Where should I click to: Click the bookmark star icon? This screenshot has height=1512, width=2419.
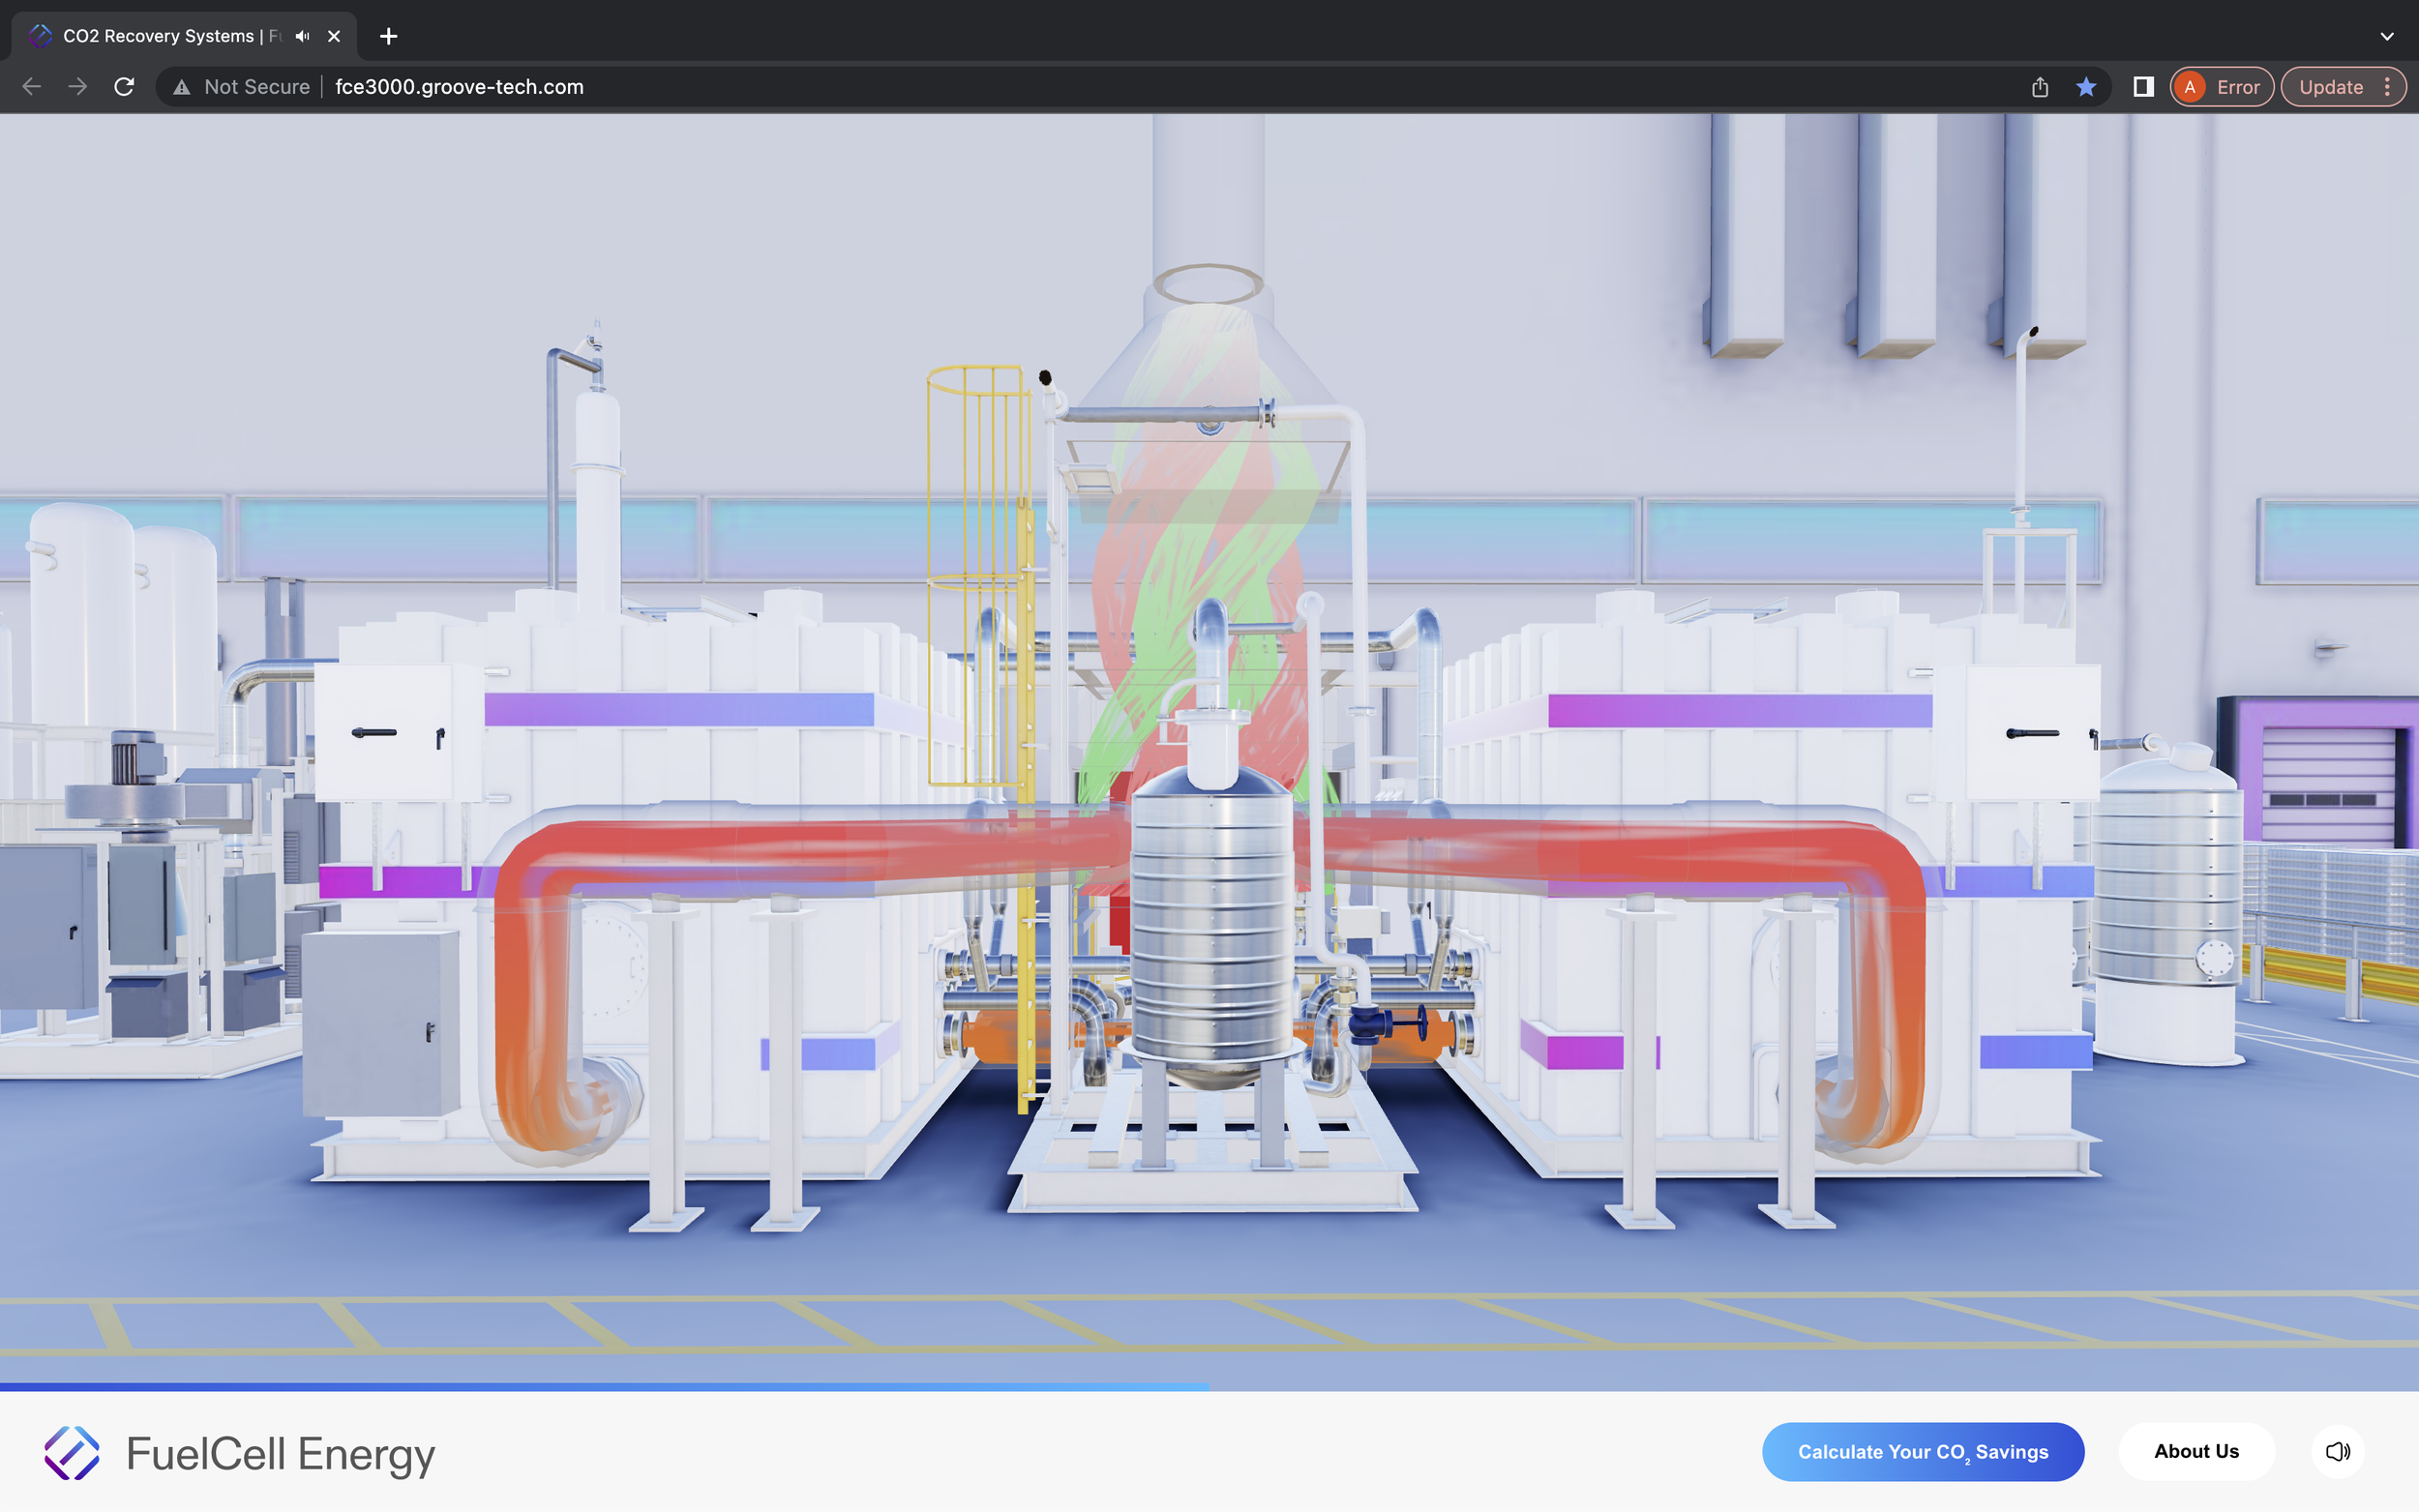click(2086, 87)
